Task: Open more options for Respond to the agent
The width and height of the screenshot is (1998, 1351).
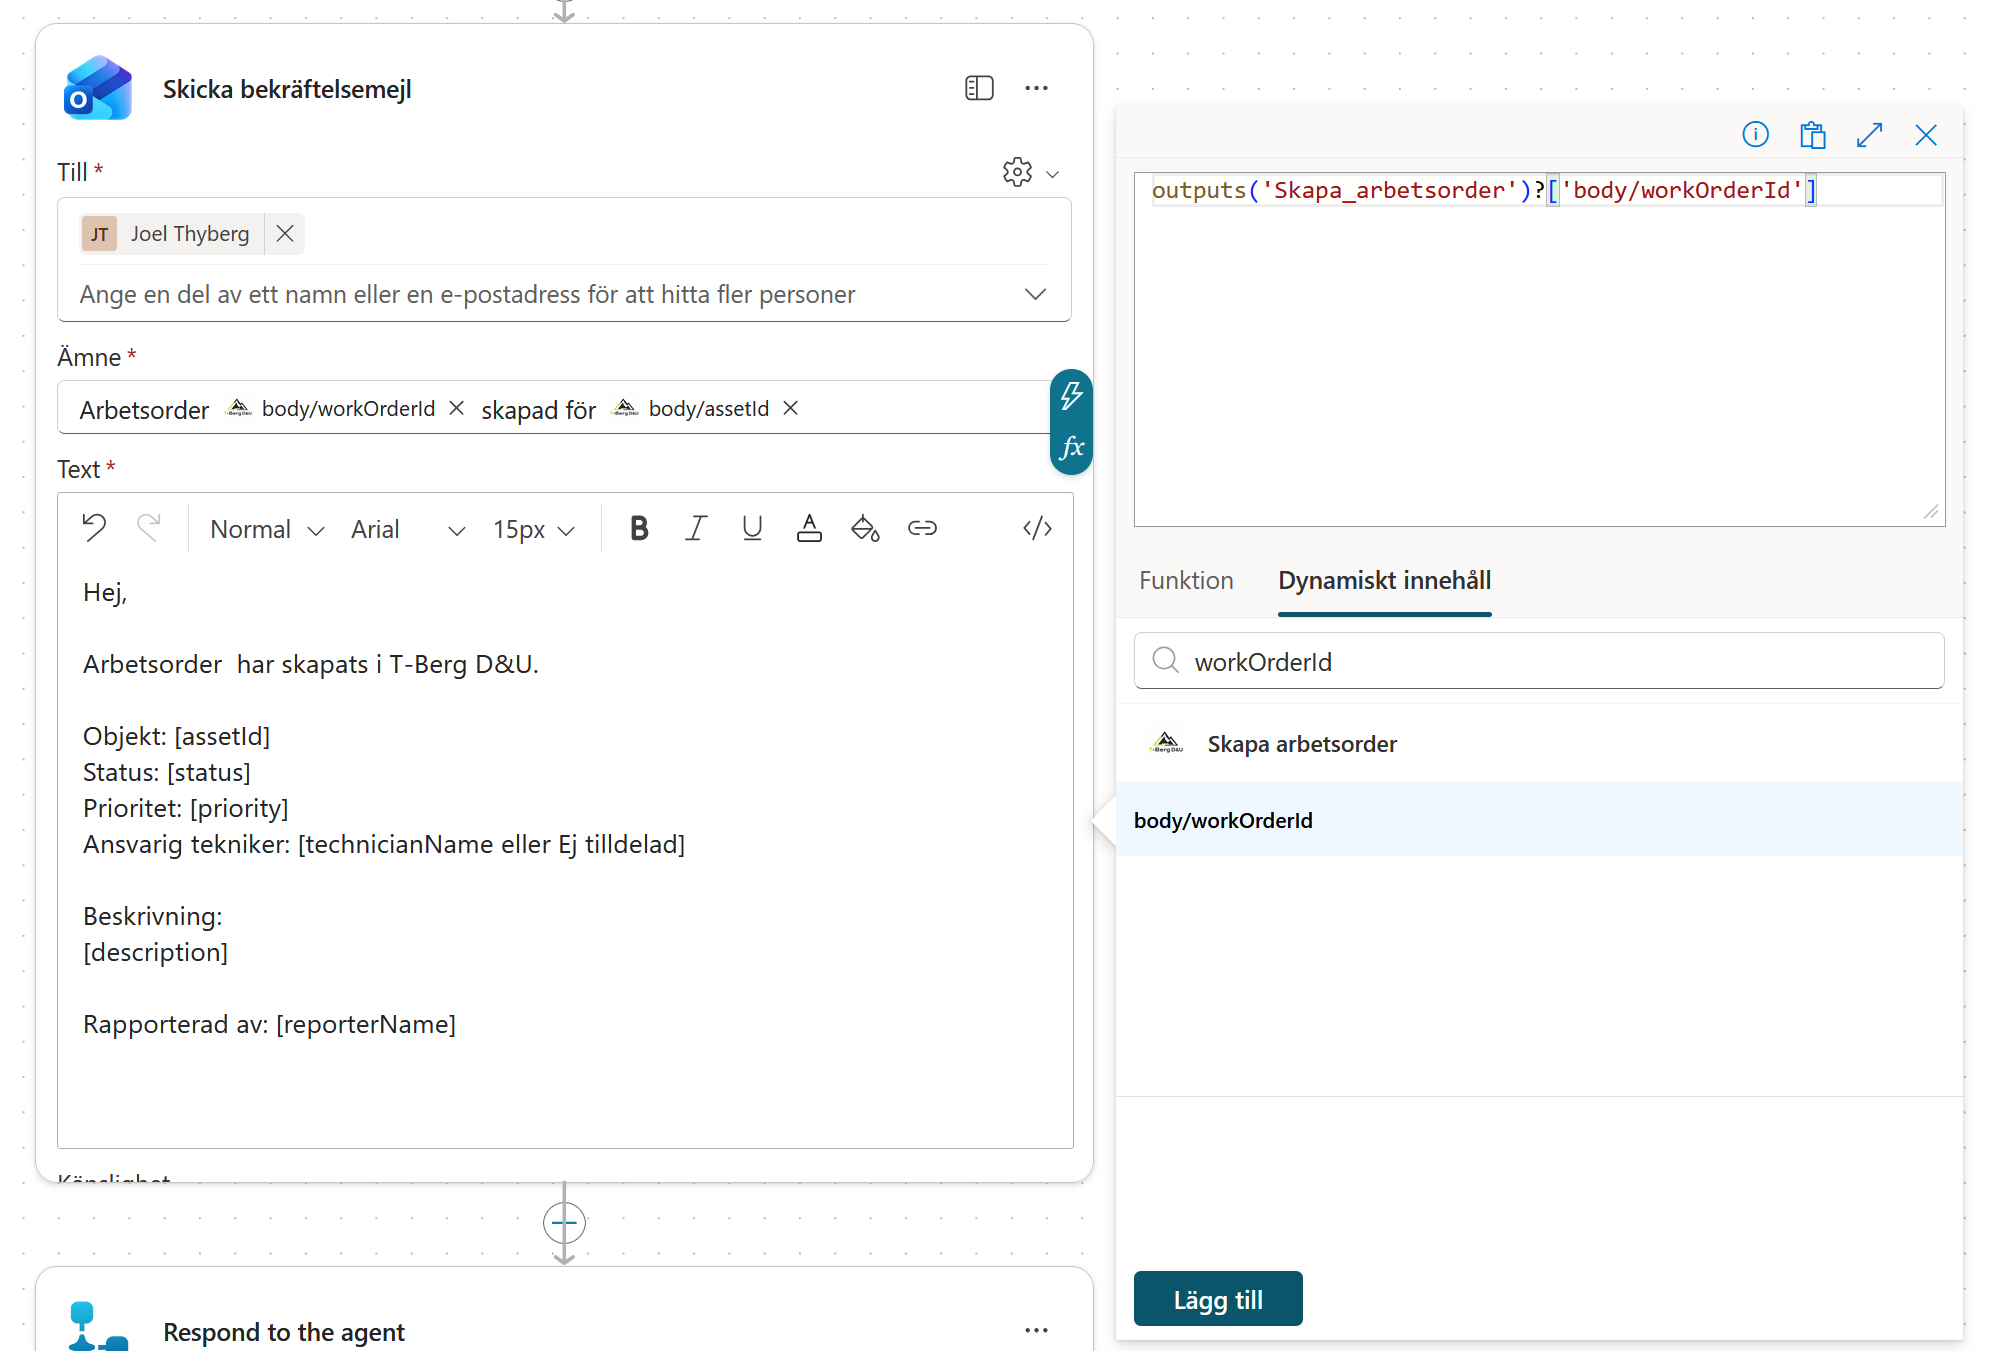Action: [x=1036, y=1330]
